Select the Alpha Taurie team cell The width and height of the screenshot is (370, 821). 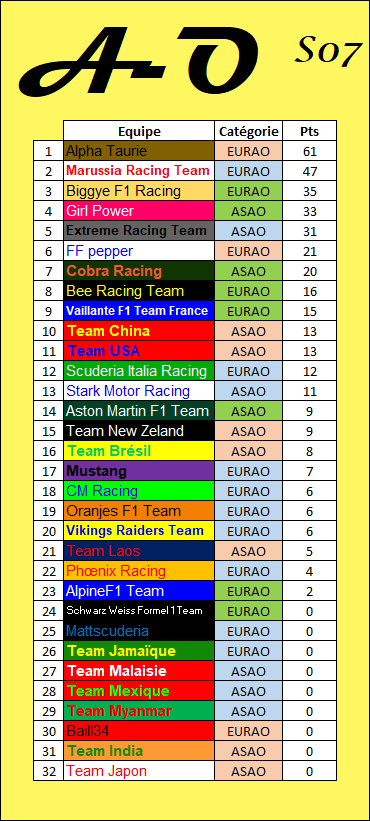[x=139, y=151]
